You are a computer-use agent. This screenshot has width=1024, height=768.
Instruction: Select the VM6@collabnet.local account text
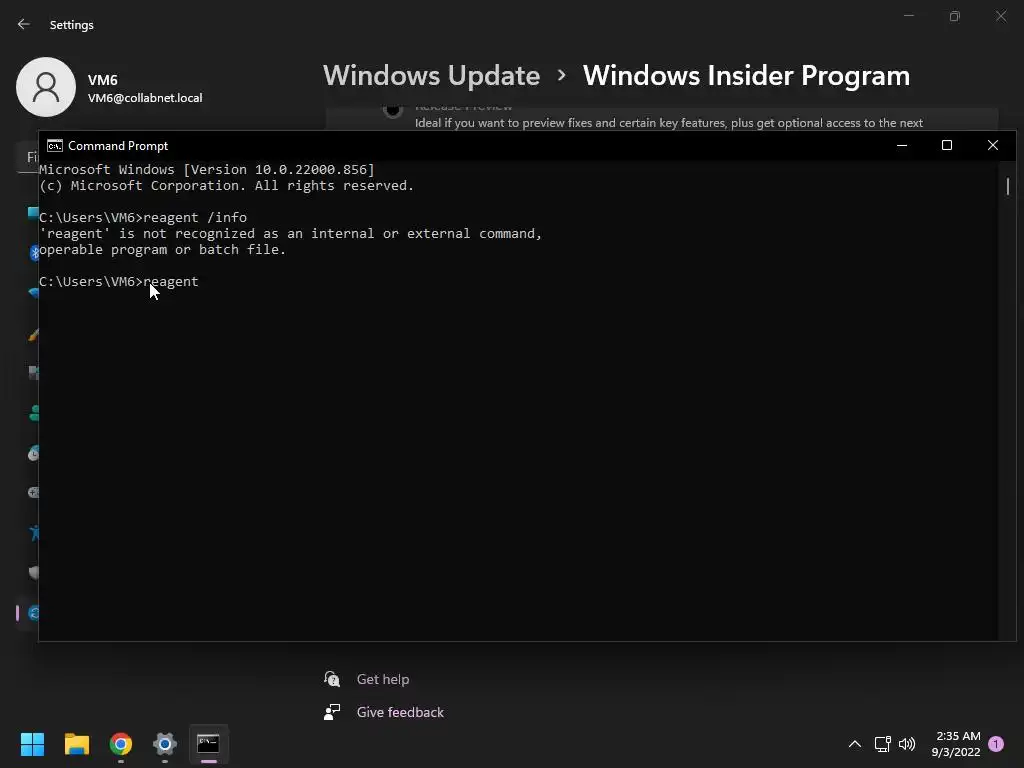(145, 98)
